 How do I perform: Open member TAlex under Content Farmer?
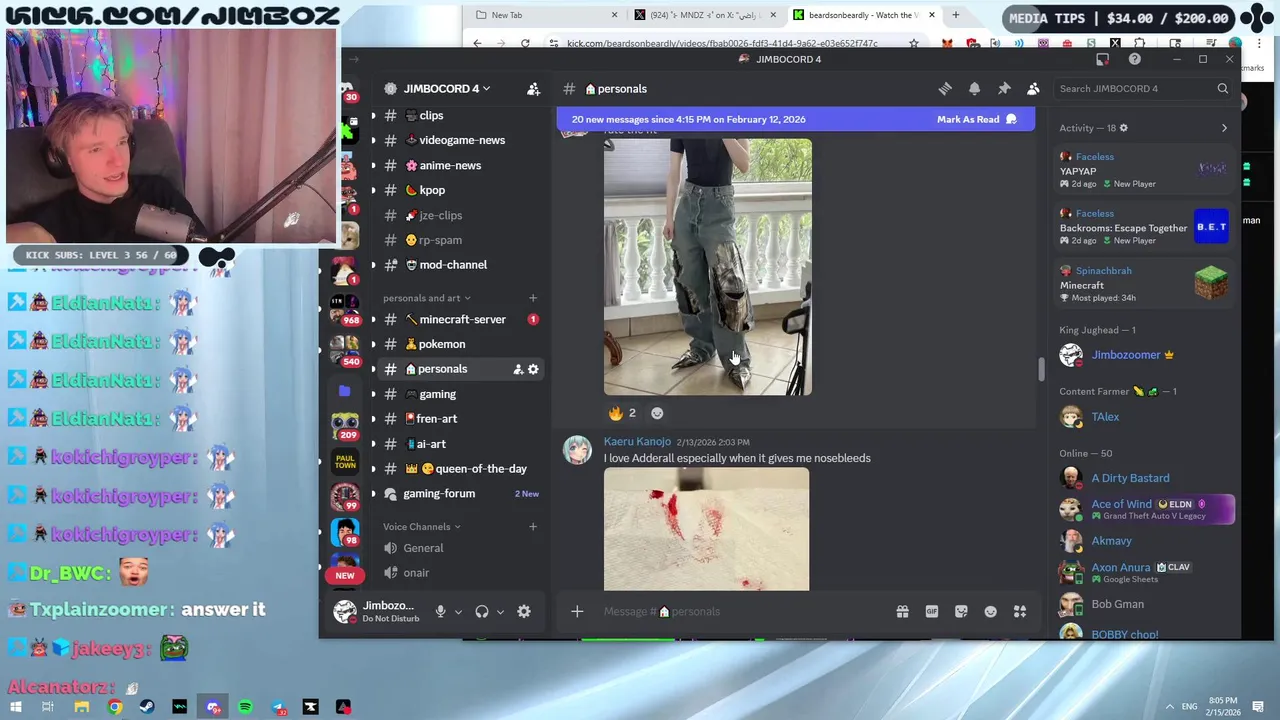coord(1105,417)
